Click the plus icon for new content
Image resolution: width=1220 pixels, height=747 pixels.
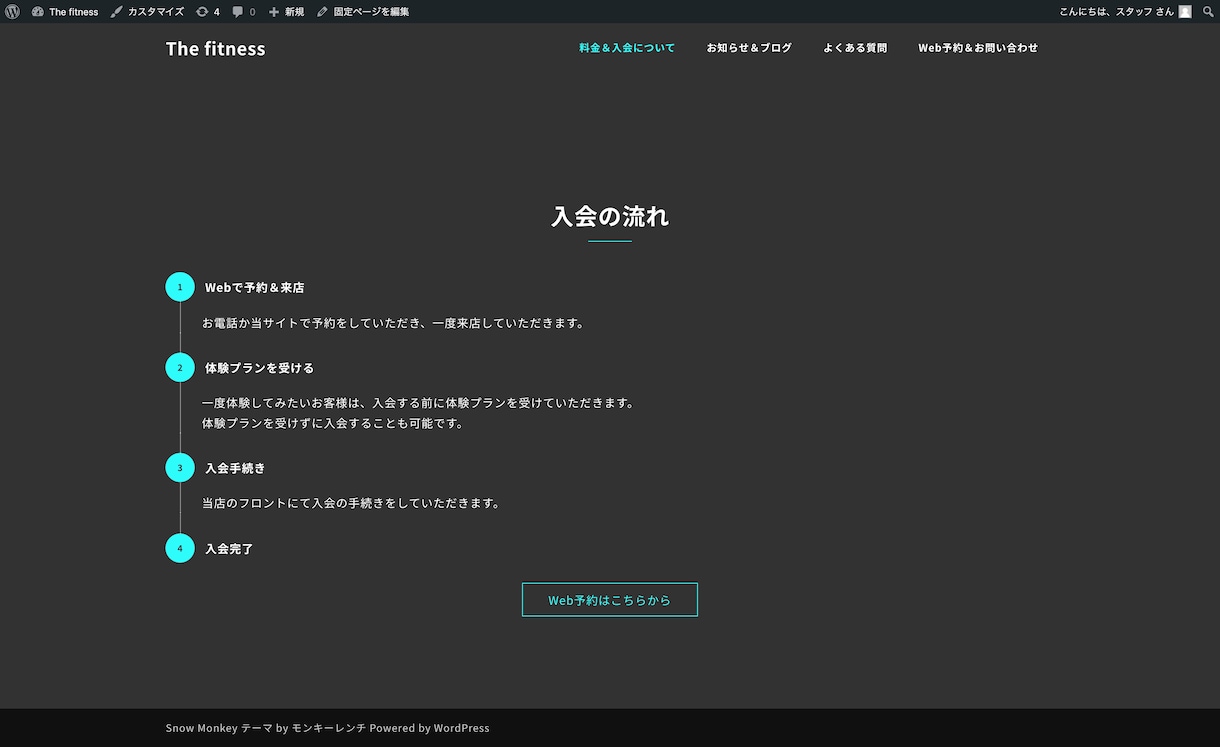(x=274, y=12)
